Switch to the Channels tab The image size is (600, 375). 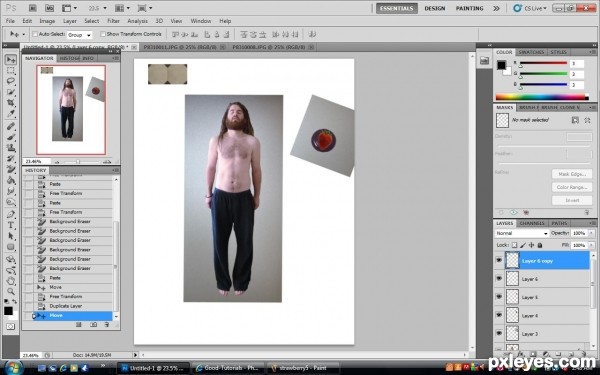click(x=532, y=223)
